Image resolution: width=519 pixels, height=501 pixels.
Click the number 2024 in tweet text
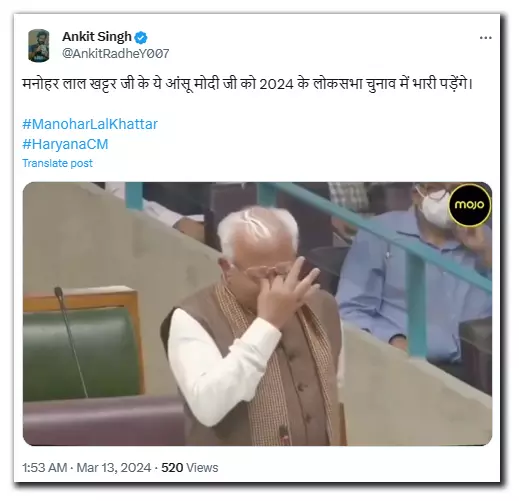tap(276, 84)
